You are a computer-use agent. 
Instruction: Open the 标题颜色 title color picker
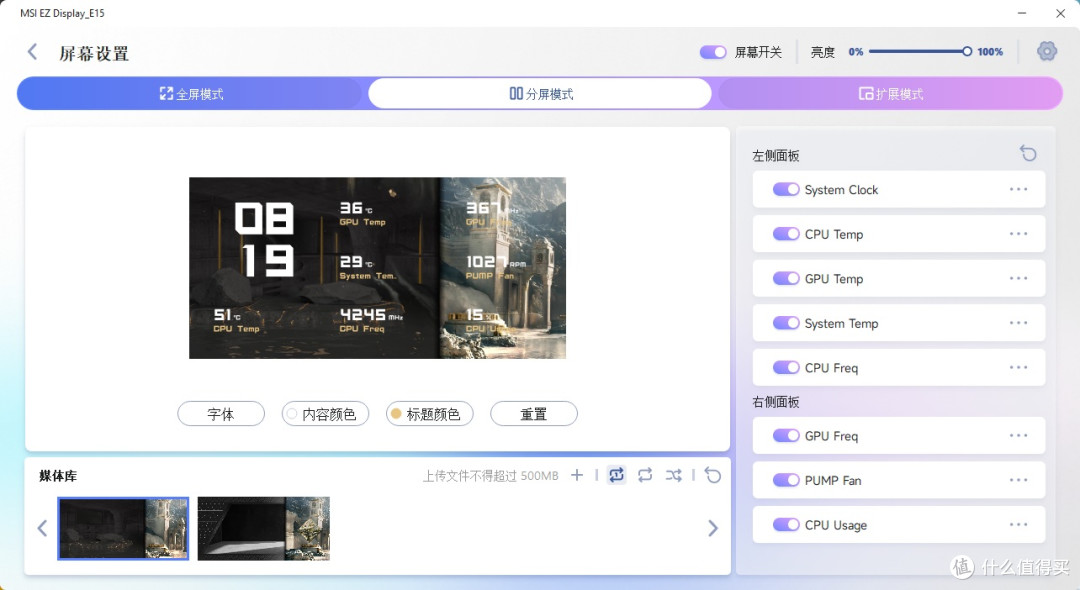[430, 414]
